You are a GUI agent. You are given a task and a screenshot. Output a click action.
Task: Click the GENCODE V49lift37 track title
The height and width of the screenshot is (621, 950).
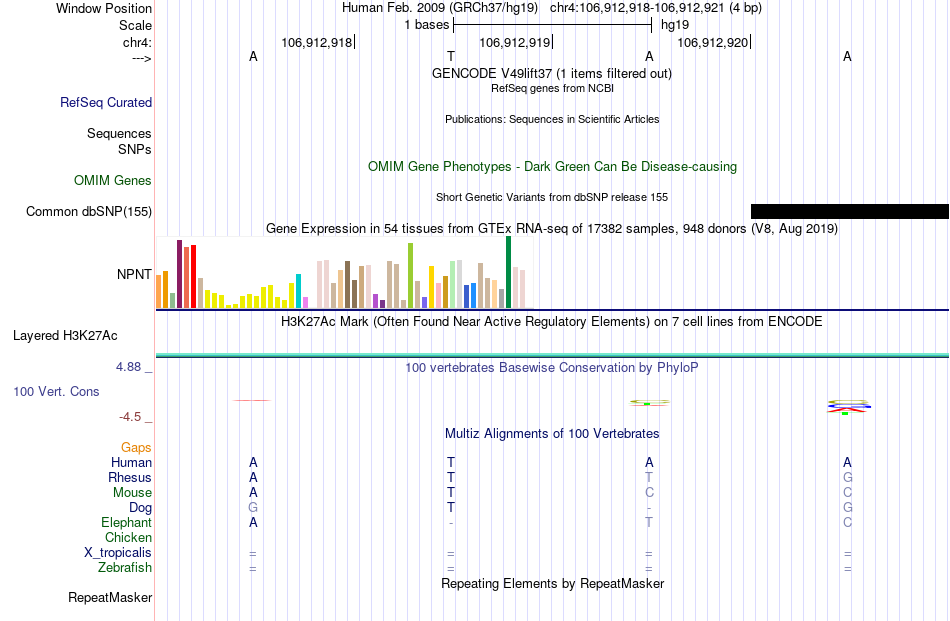[552, 73]
